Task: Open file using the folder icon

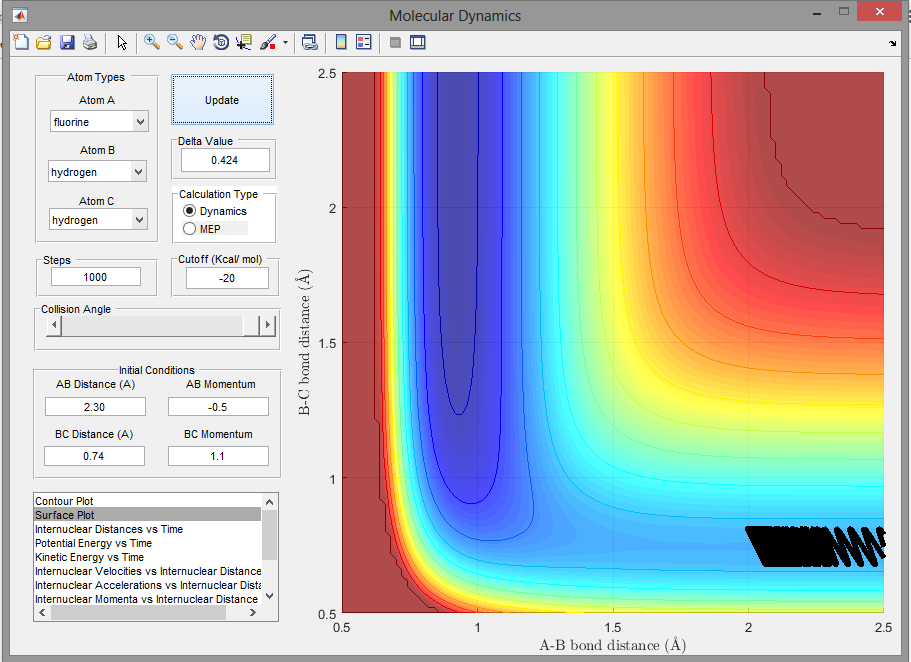Action: tap(44, 42)
